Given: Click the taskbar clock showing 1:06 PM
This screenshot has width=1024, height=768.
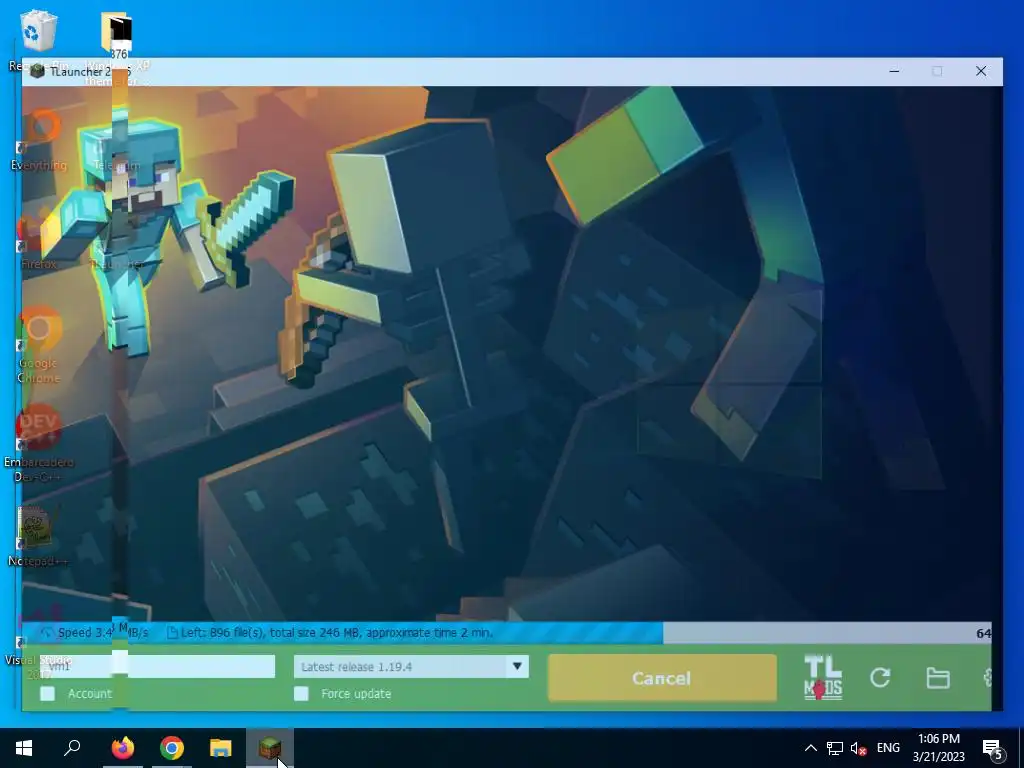Looking at the screenshot, I should click(938, 748).
